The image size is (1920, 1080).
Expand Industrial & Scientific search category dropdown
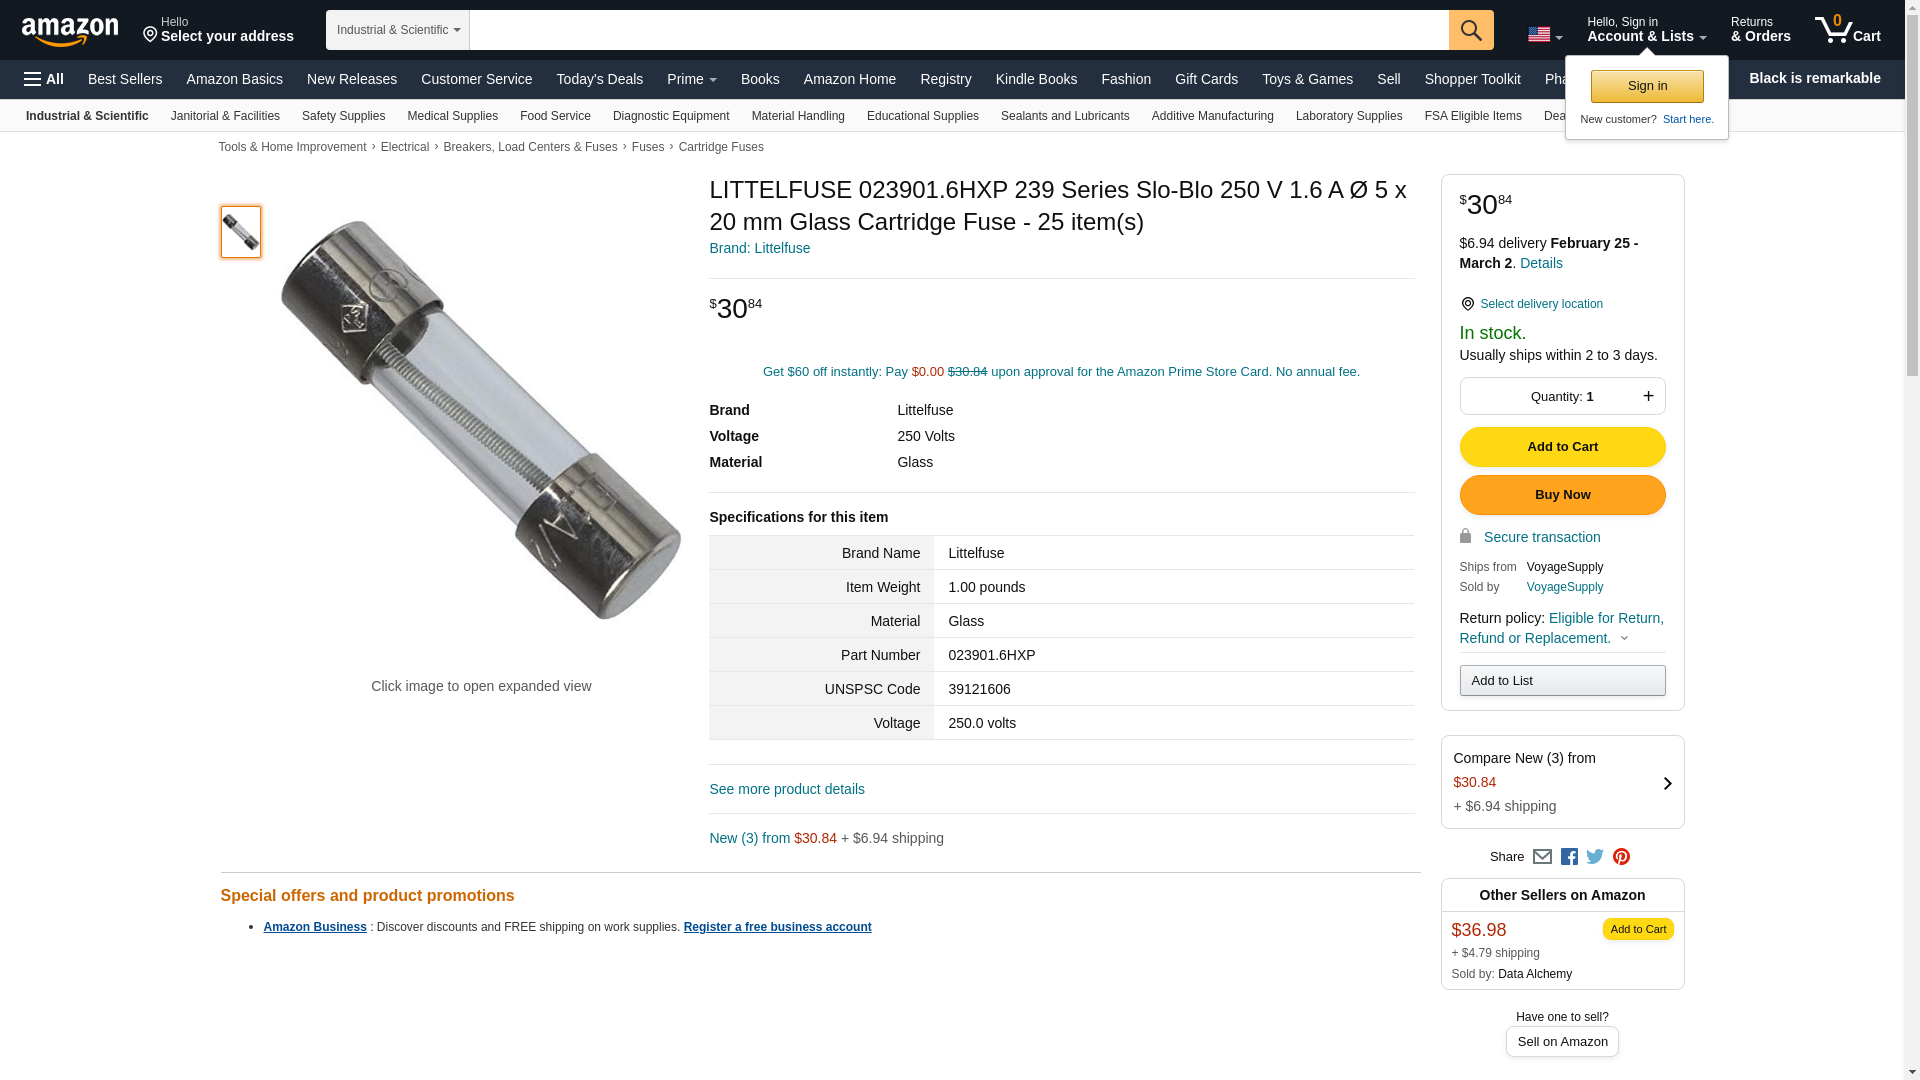click(x=397, y=30)
